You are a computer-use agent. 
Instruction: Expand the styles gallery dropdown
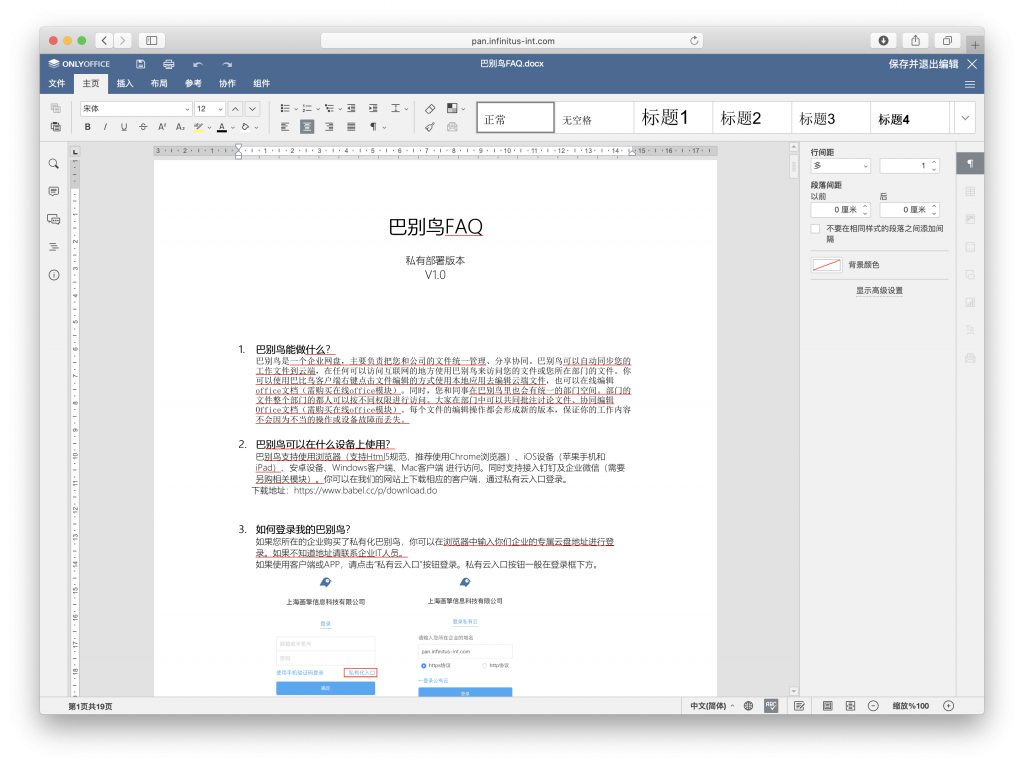coord(965,118)
